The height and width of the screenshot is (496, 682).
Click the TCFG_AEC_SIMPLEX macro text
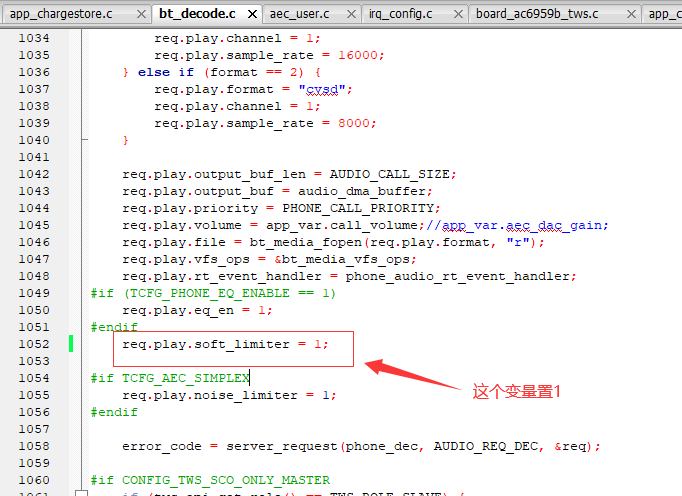pyautogui.click(x=186, y=378)
